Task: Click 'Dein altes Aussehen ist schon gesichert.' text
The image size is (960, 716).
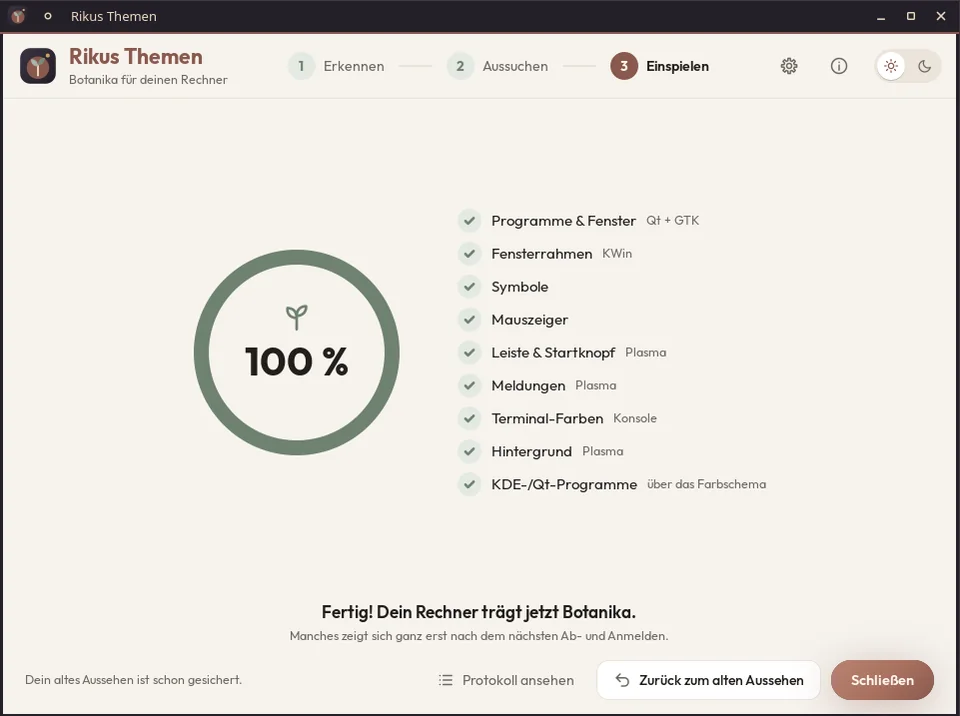Action: coord(133,680)
